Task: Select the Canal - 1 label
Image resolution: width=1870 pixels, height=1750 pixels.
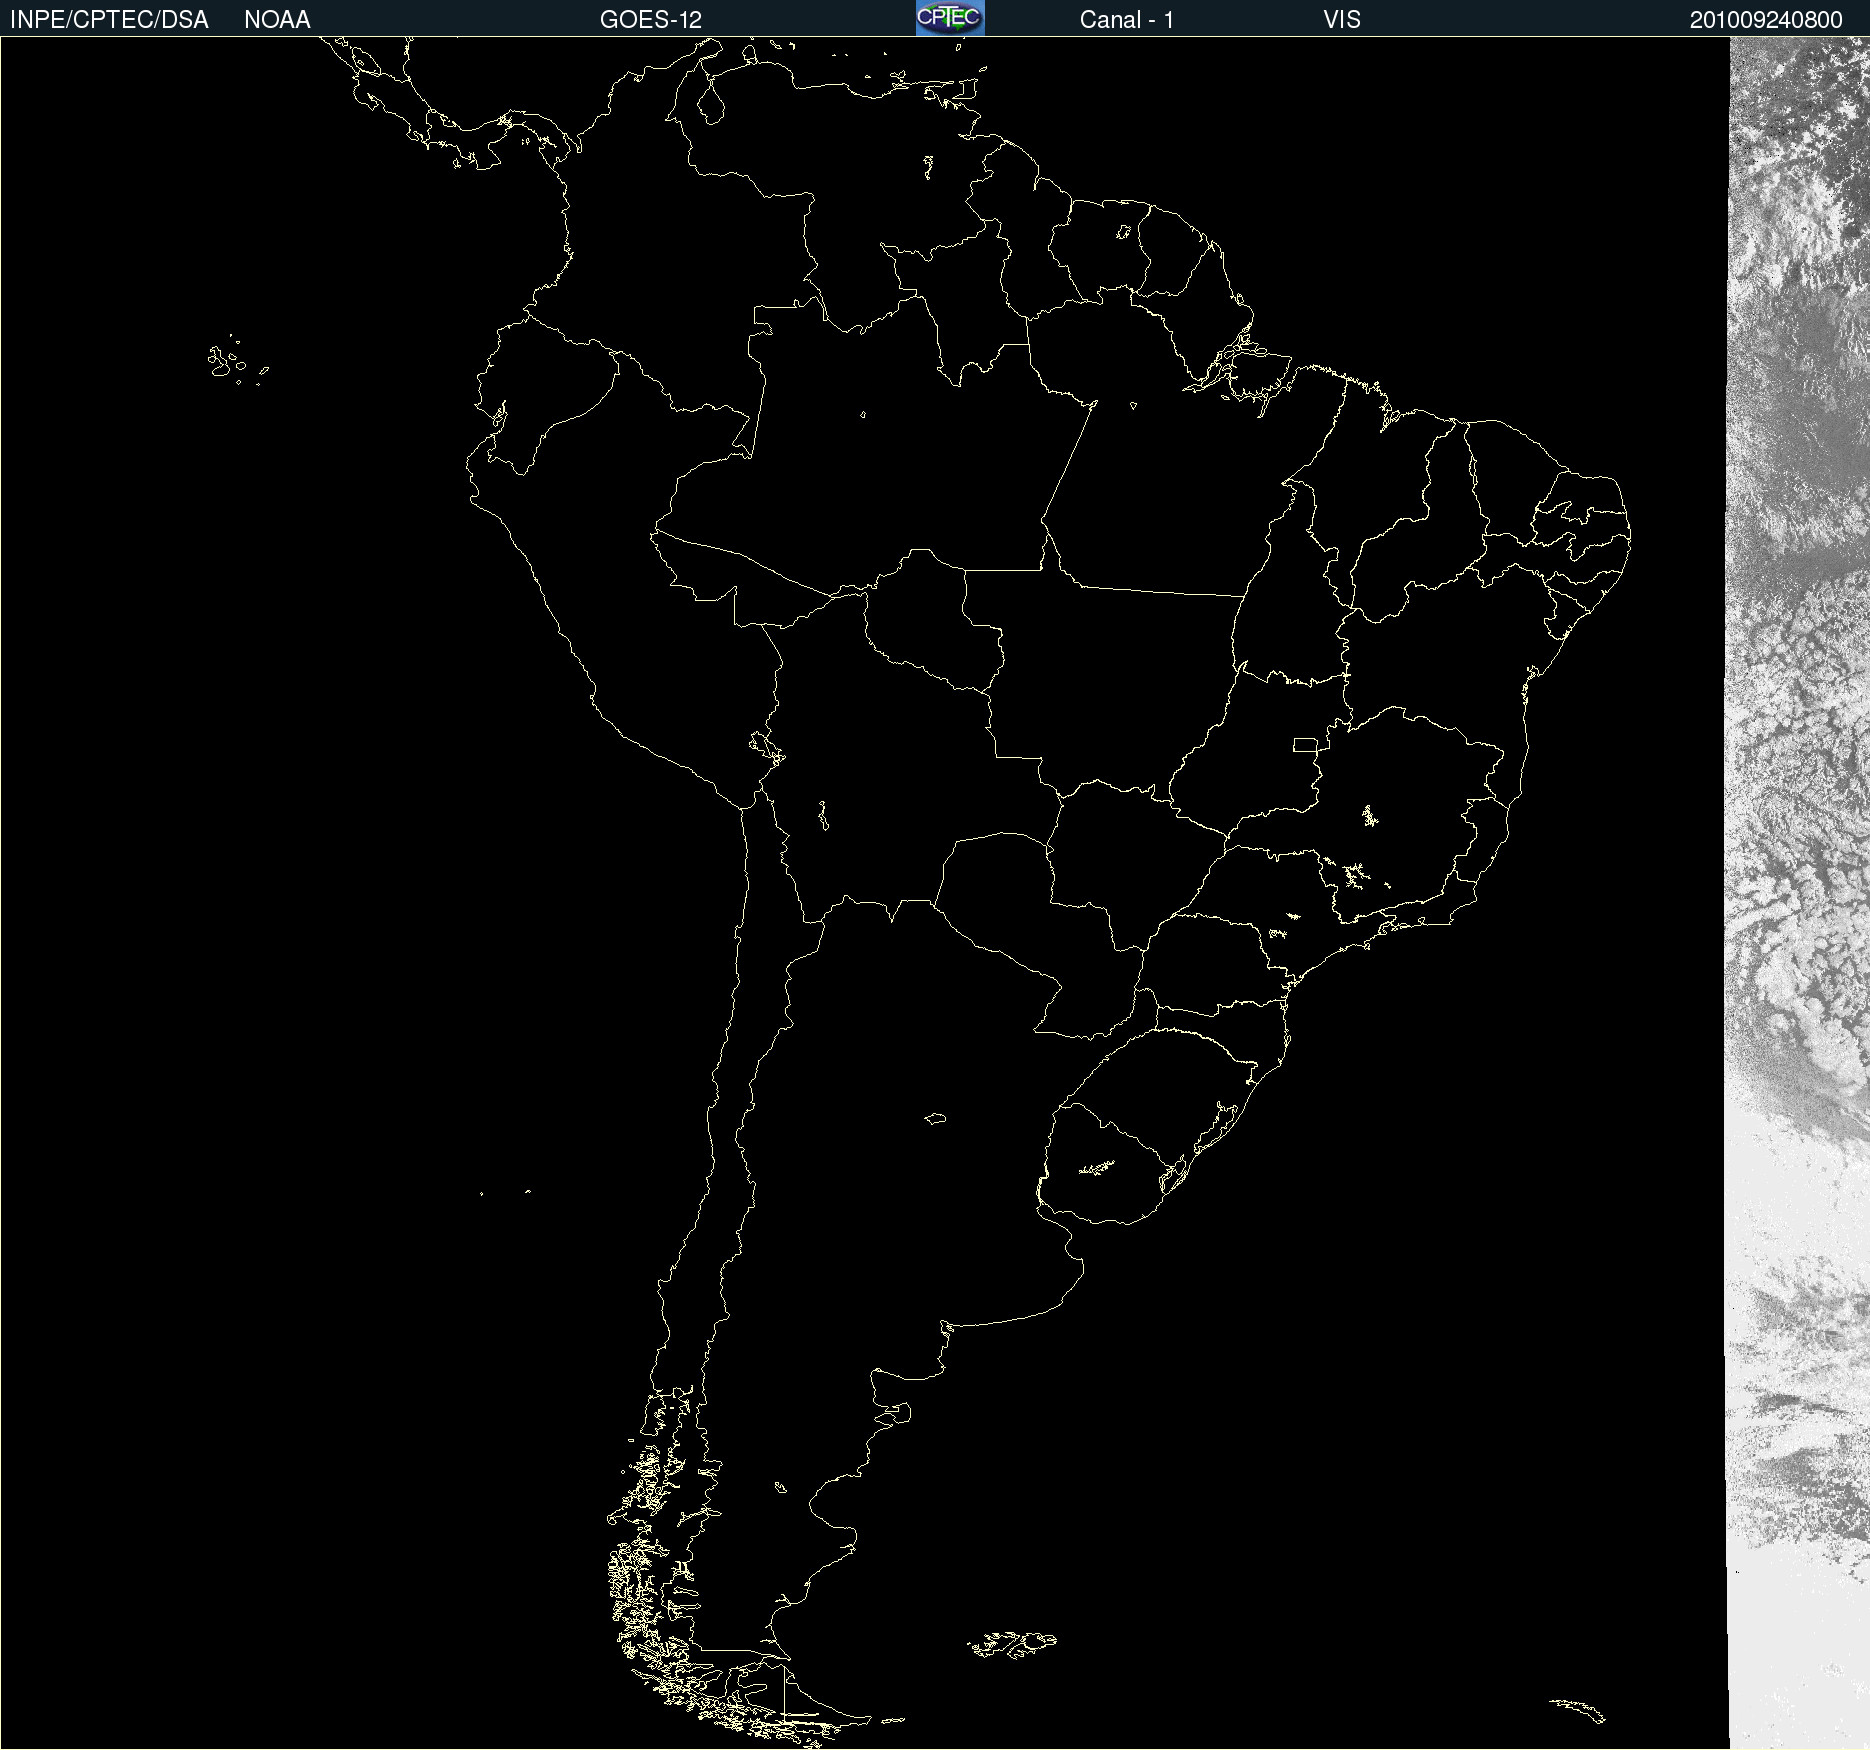Action: [1127, 20]
